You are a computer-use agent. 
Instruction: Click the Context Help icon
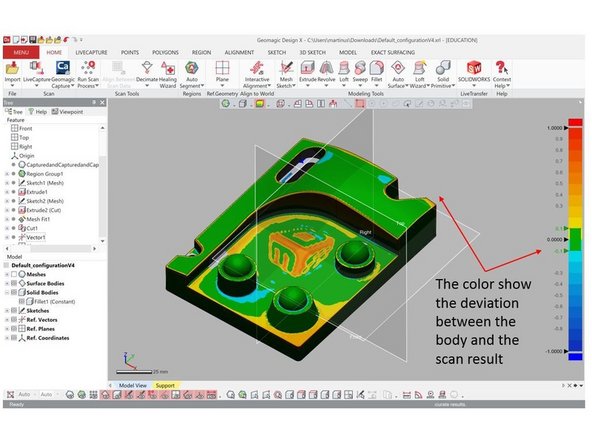501,68
